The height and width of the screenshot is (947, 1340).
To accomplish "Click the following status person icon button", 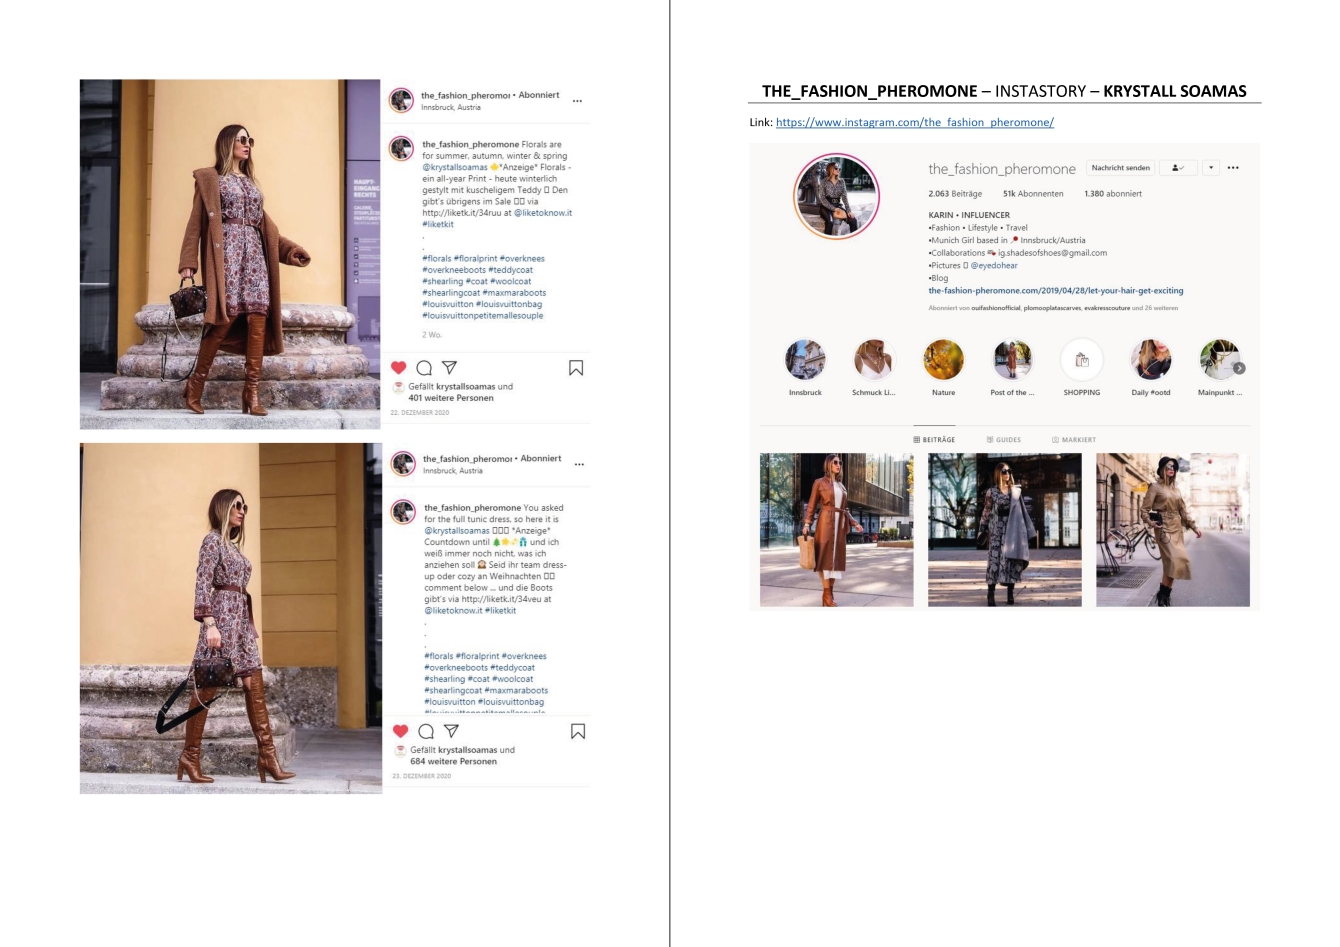I will 1178,168.
